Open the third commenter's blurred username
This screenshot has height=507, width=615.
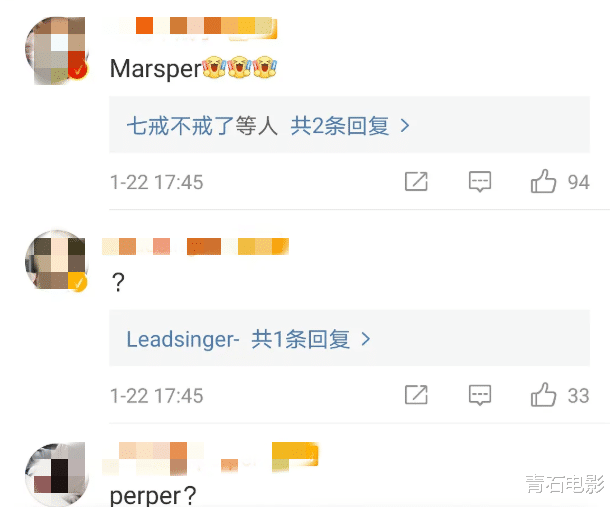click(210, 457)
